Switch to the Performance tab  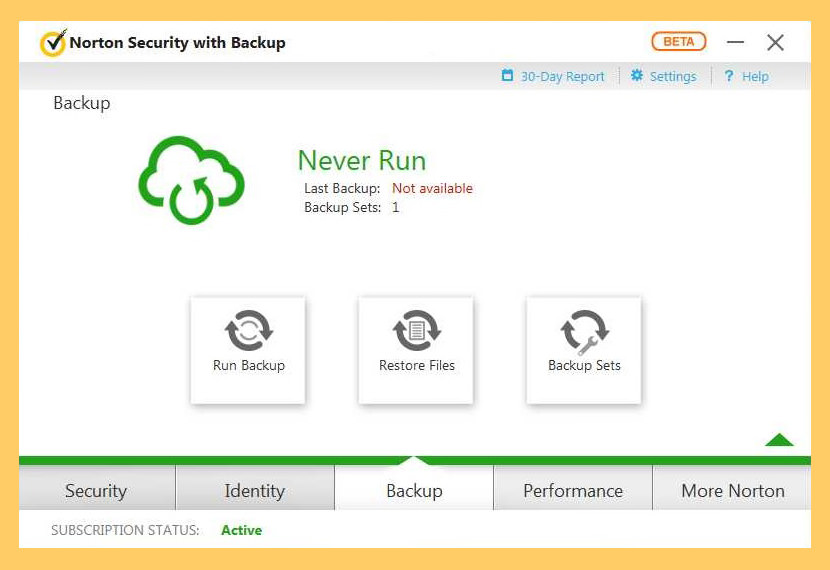point(573,490)
